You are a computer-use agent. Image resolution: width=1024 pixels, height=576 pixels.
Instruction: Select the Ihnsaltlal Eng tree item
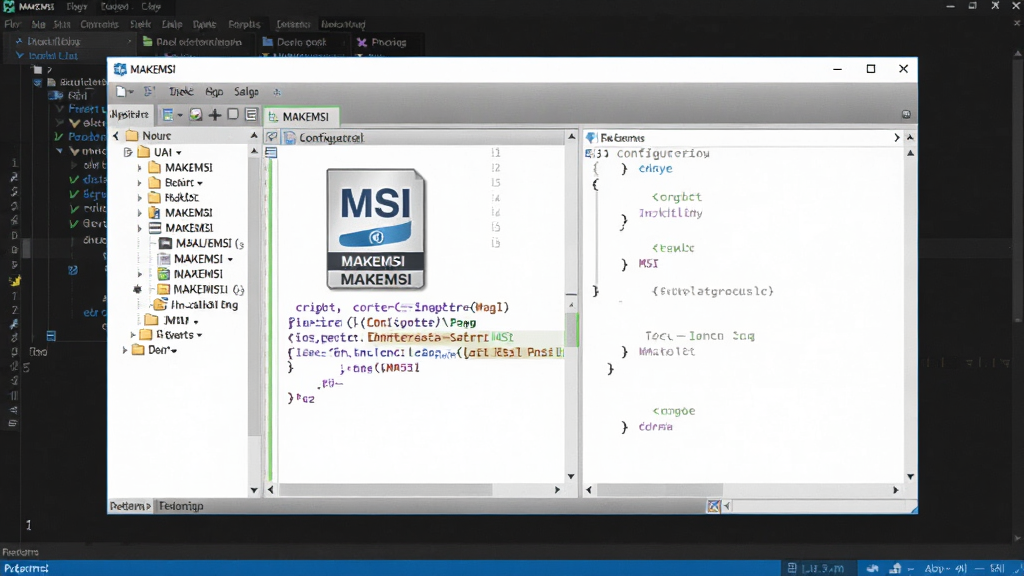pyautogui.click(x=197, y=305)
